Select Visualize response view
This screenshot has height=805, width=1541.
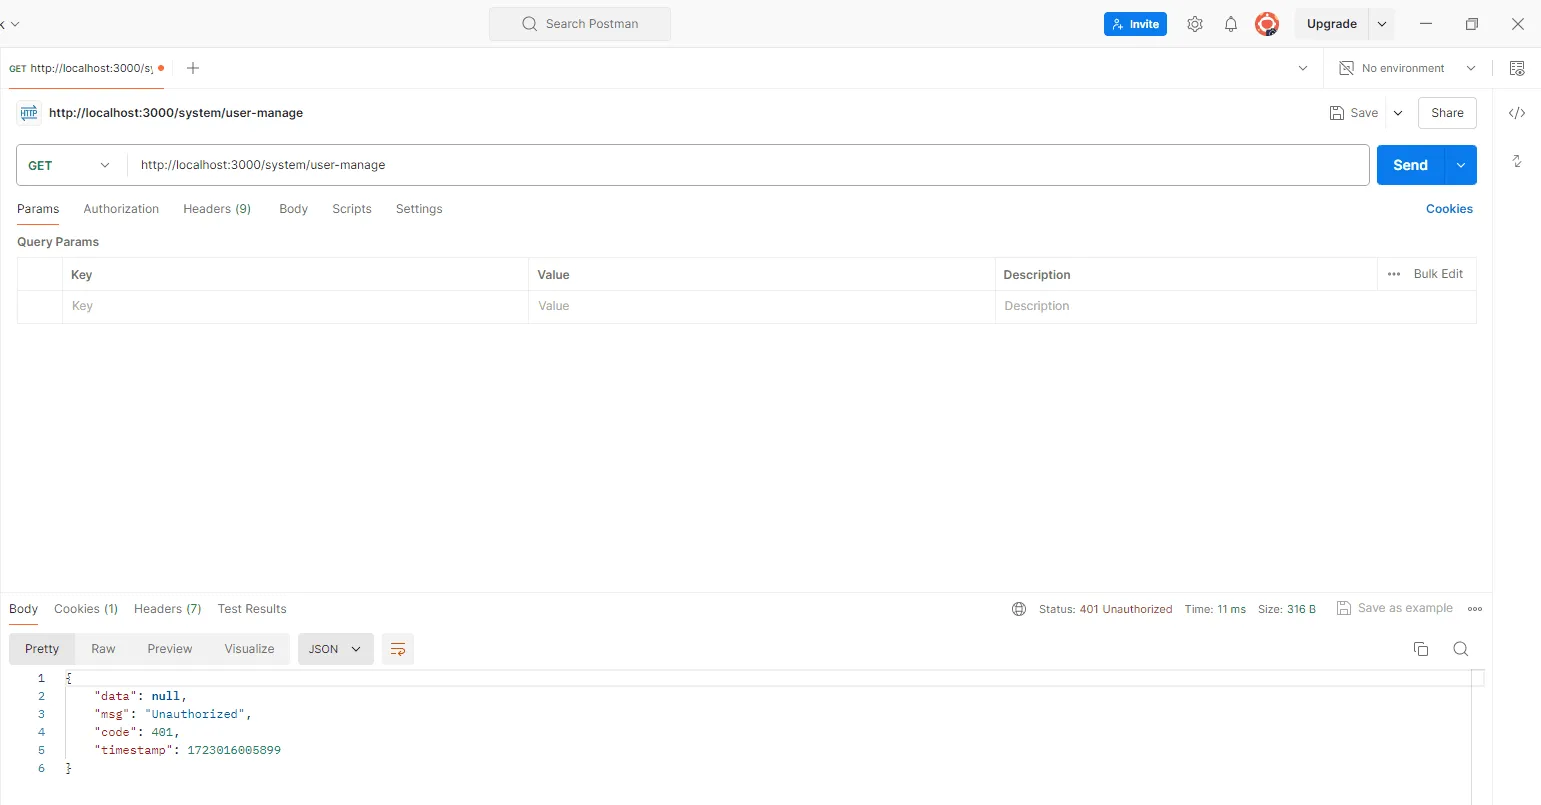[249, 649]
